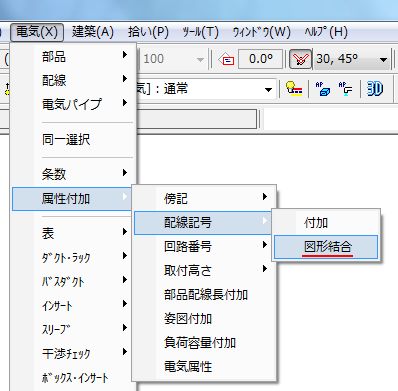Screen dimensions: 398x391
Task: Choose 部品配線長付加 command
Action: 204,294
